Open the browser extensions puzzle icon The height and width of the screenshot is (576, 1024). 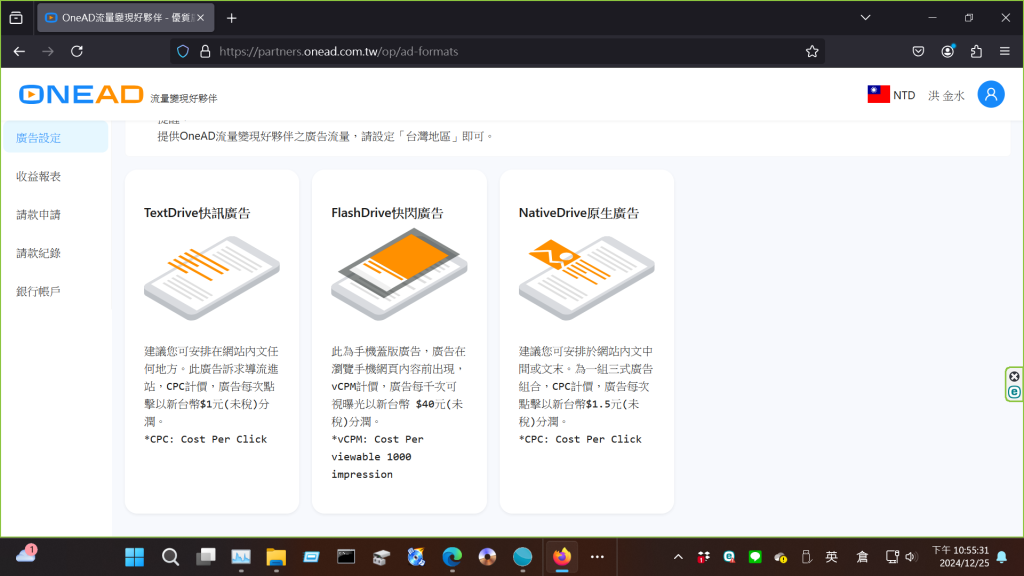click(x=976, y=51)
